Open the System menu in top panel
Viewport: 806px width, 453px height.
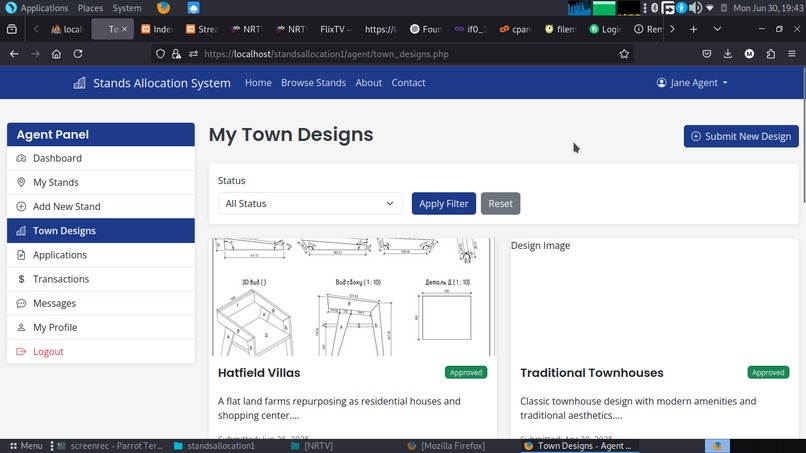click(127, 8)
